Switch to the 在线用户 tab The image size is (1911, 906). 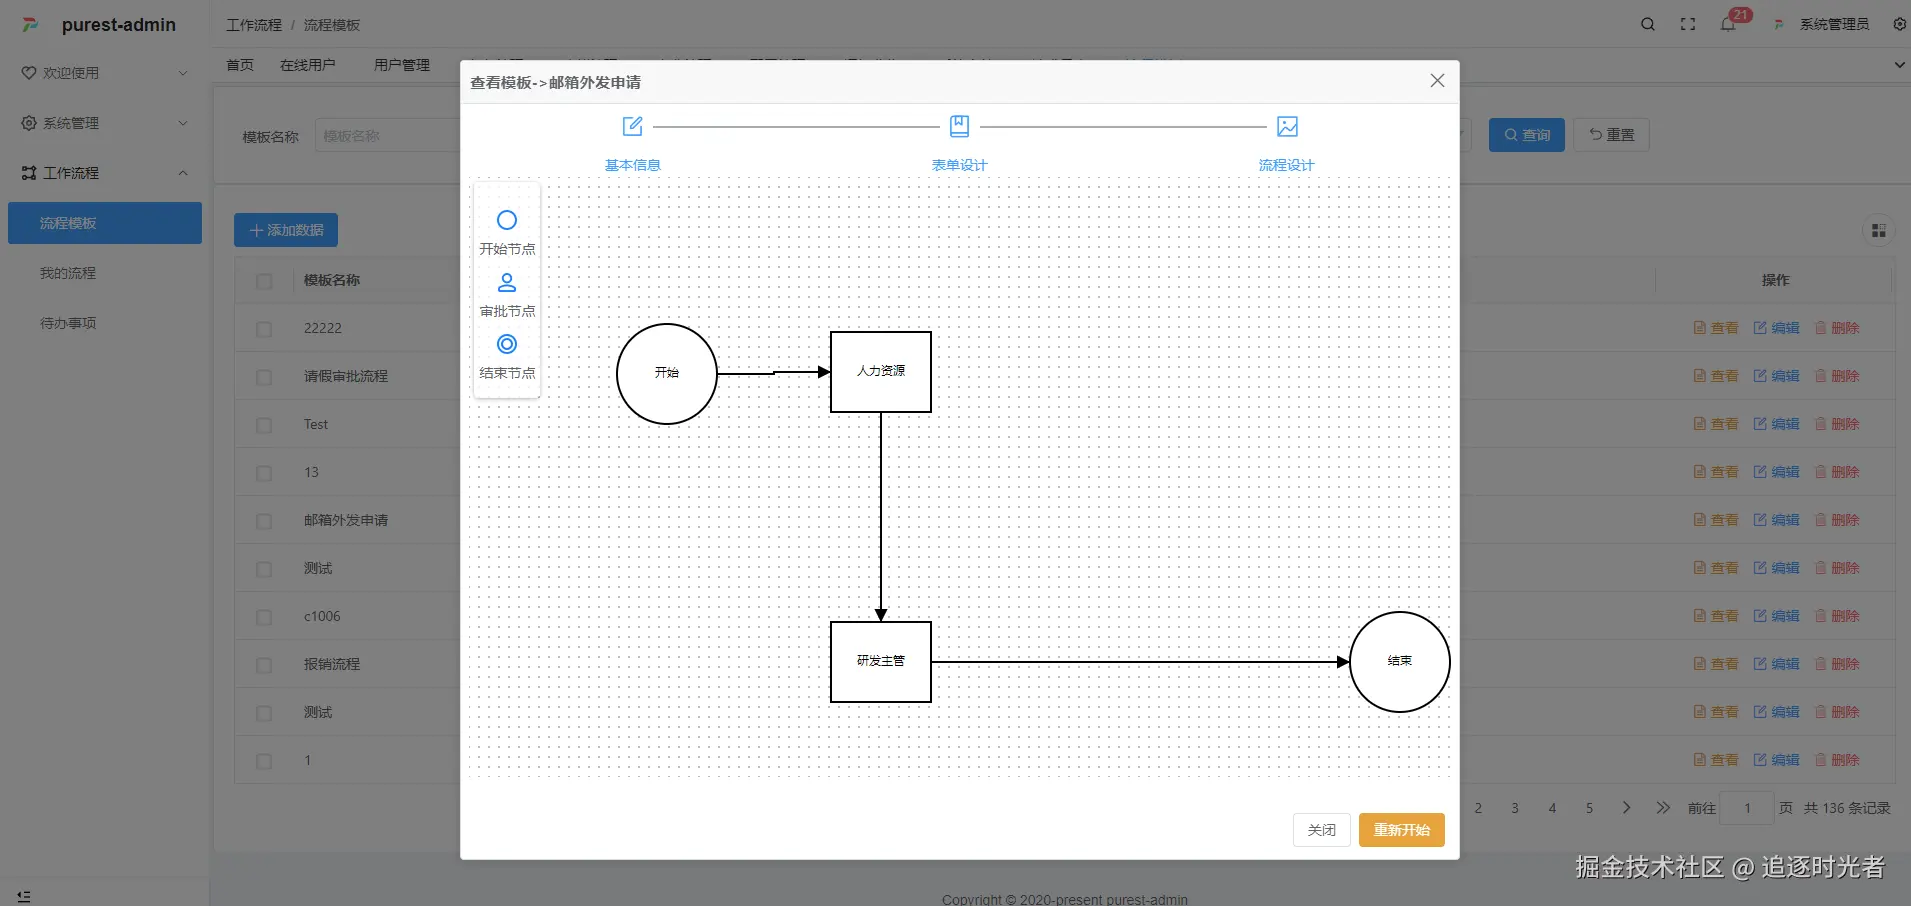pyautogui.click(x=308, y=65)
